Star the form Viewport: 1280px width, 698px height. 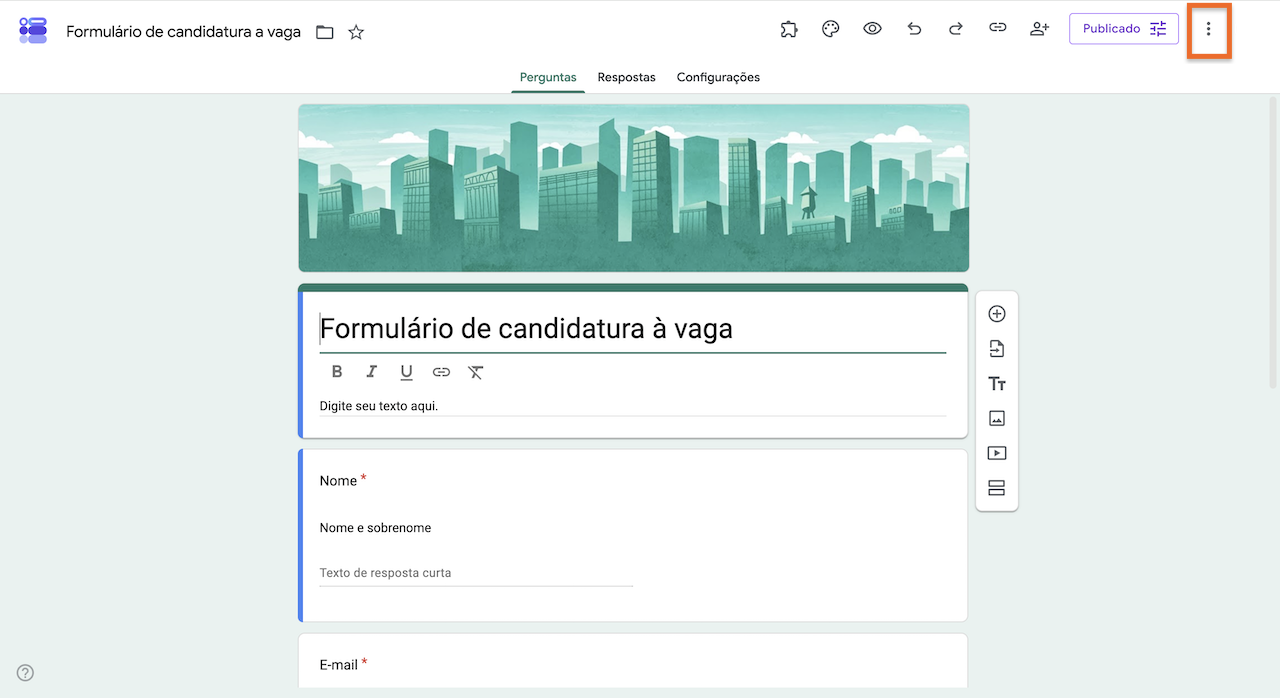coord(356,32)
